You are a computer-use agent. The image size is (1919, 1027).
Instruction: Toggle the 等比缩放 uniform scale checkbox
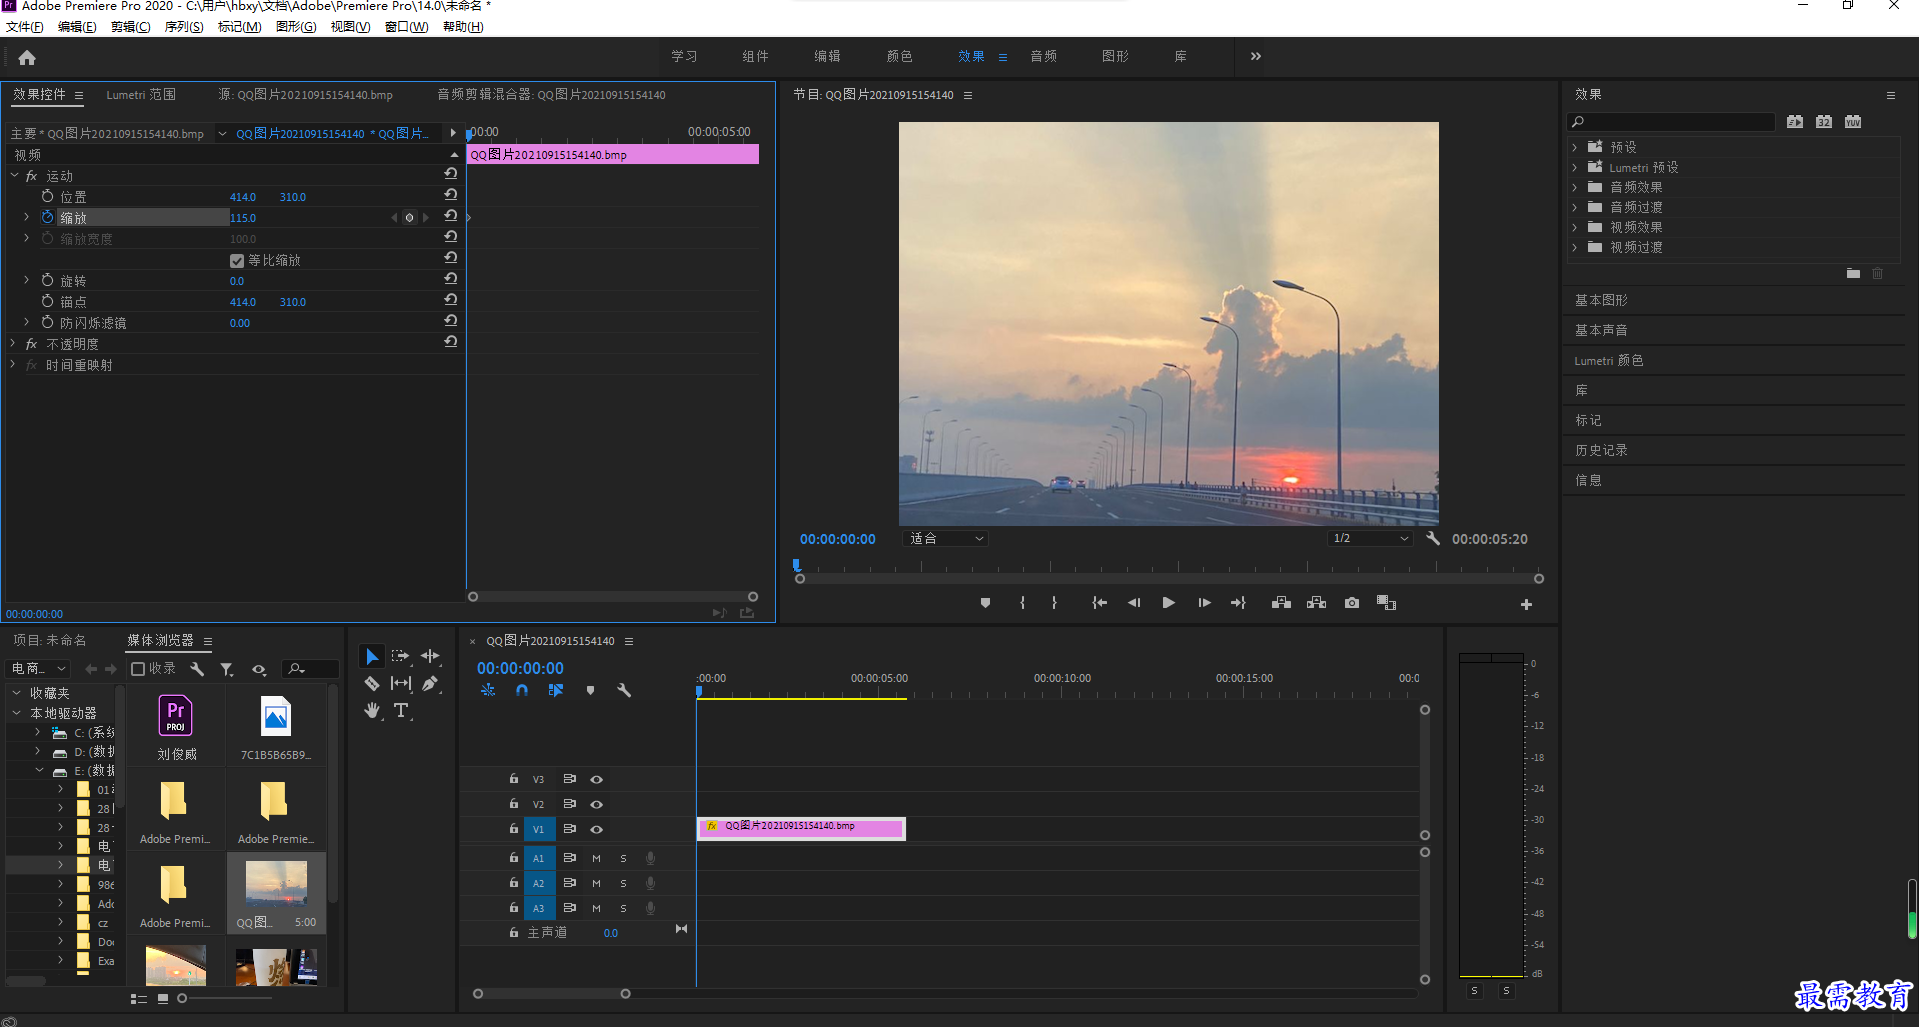point(237,261)
